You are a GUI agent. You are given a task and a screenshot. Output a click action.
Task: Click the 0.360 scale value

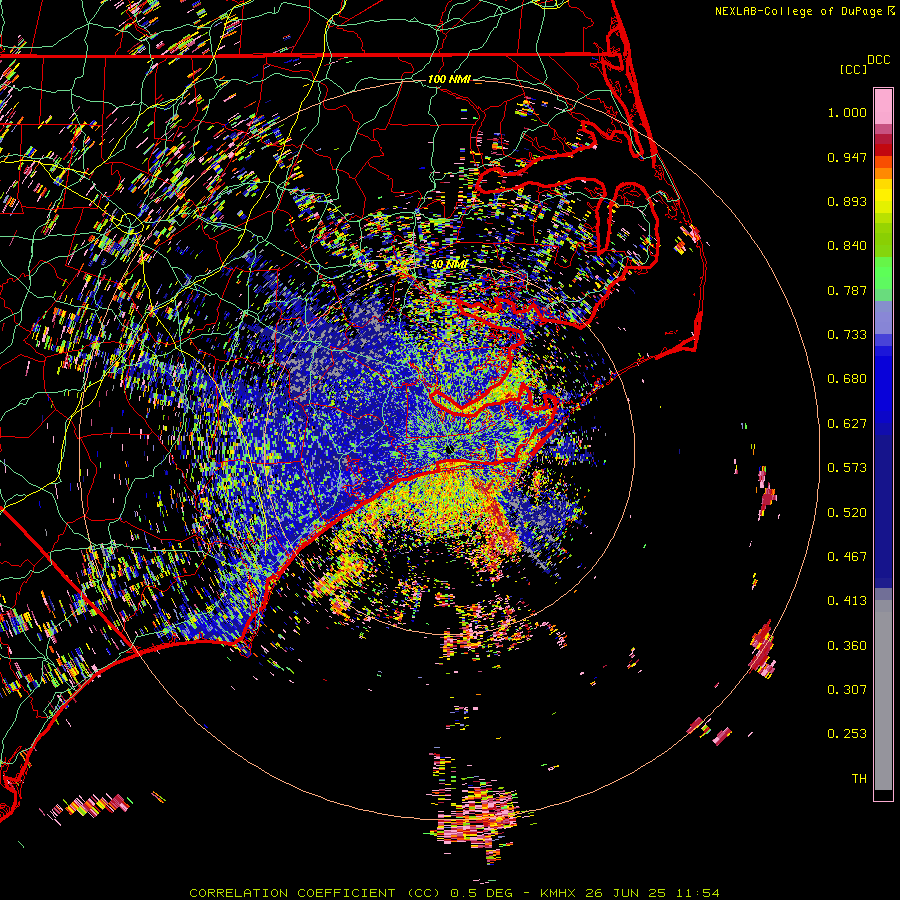[x=847, y=646]
